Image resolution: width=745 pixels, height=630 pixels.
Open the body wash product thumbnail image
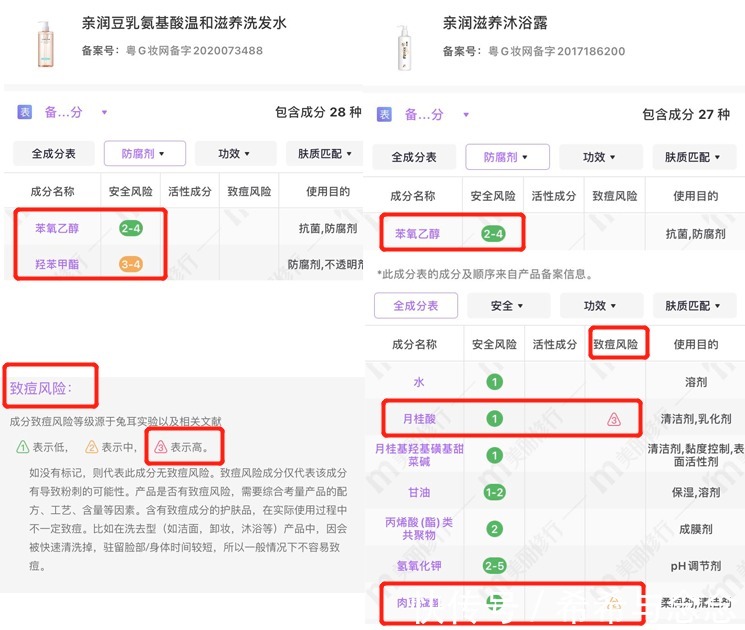(404, 48)
